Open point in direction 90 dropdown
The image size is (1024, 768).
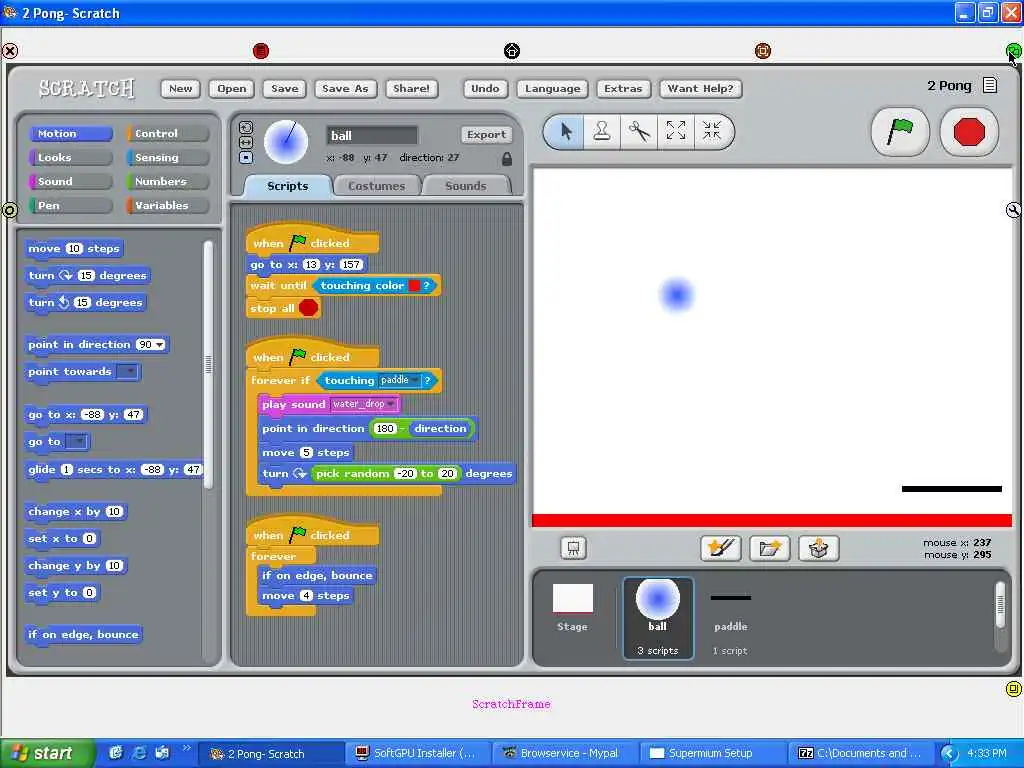159,344
